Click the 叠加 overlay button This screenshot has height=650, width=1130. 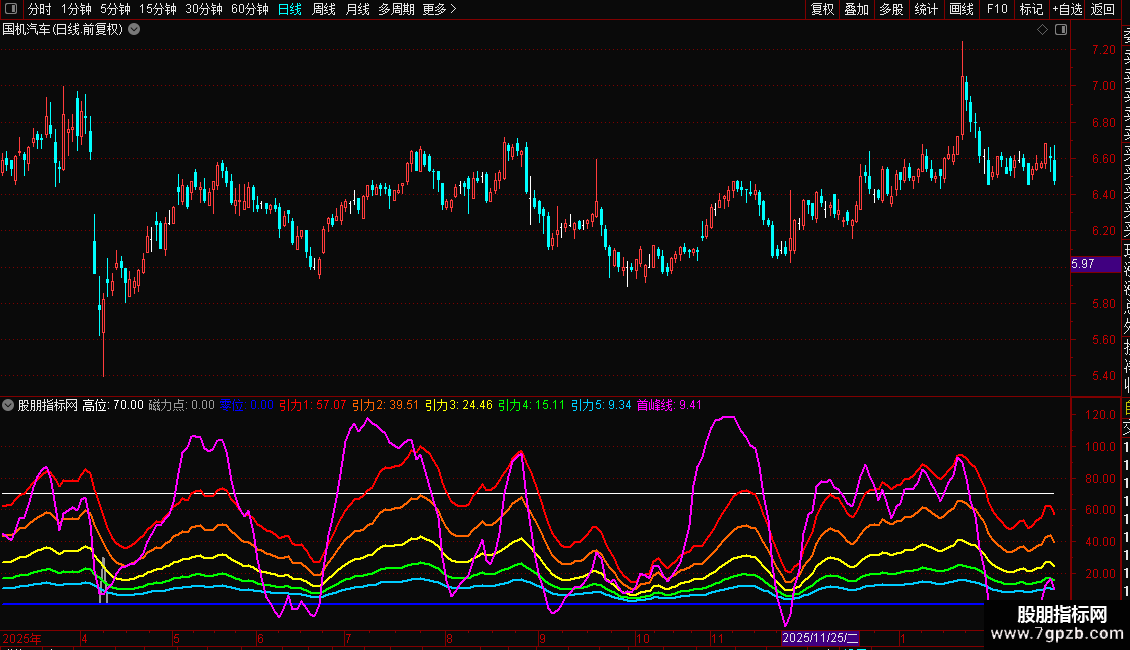click(856, 10)
